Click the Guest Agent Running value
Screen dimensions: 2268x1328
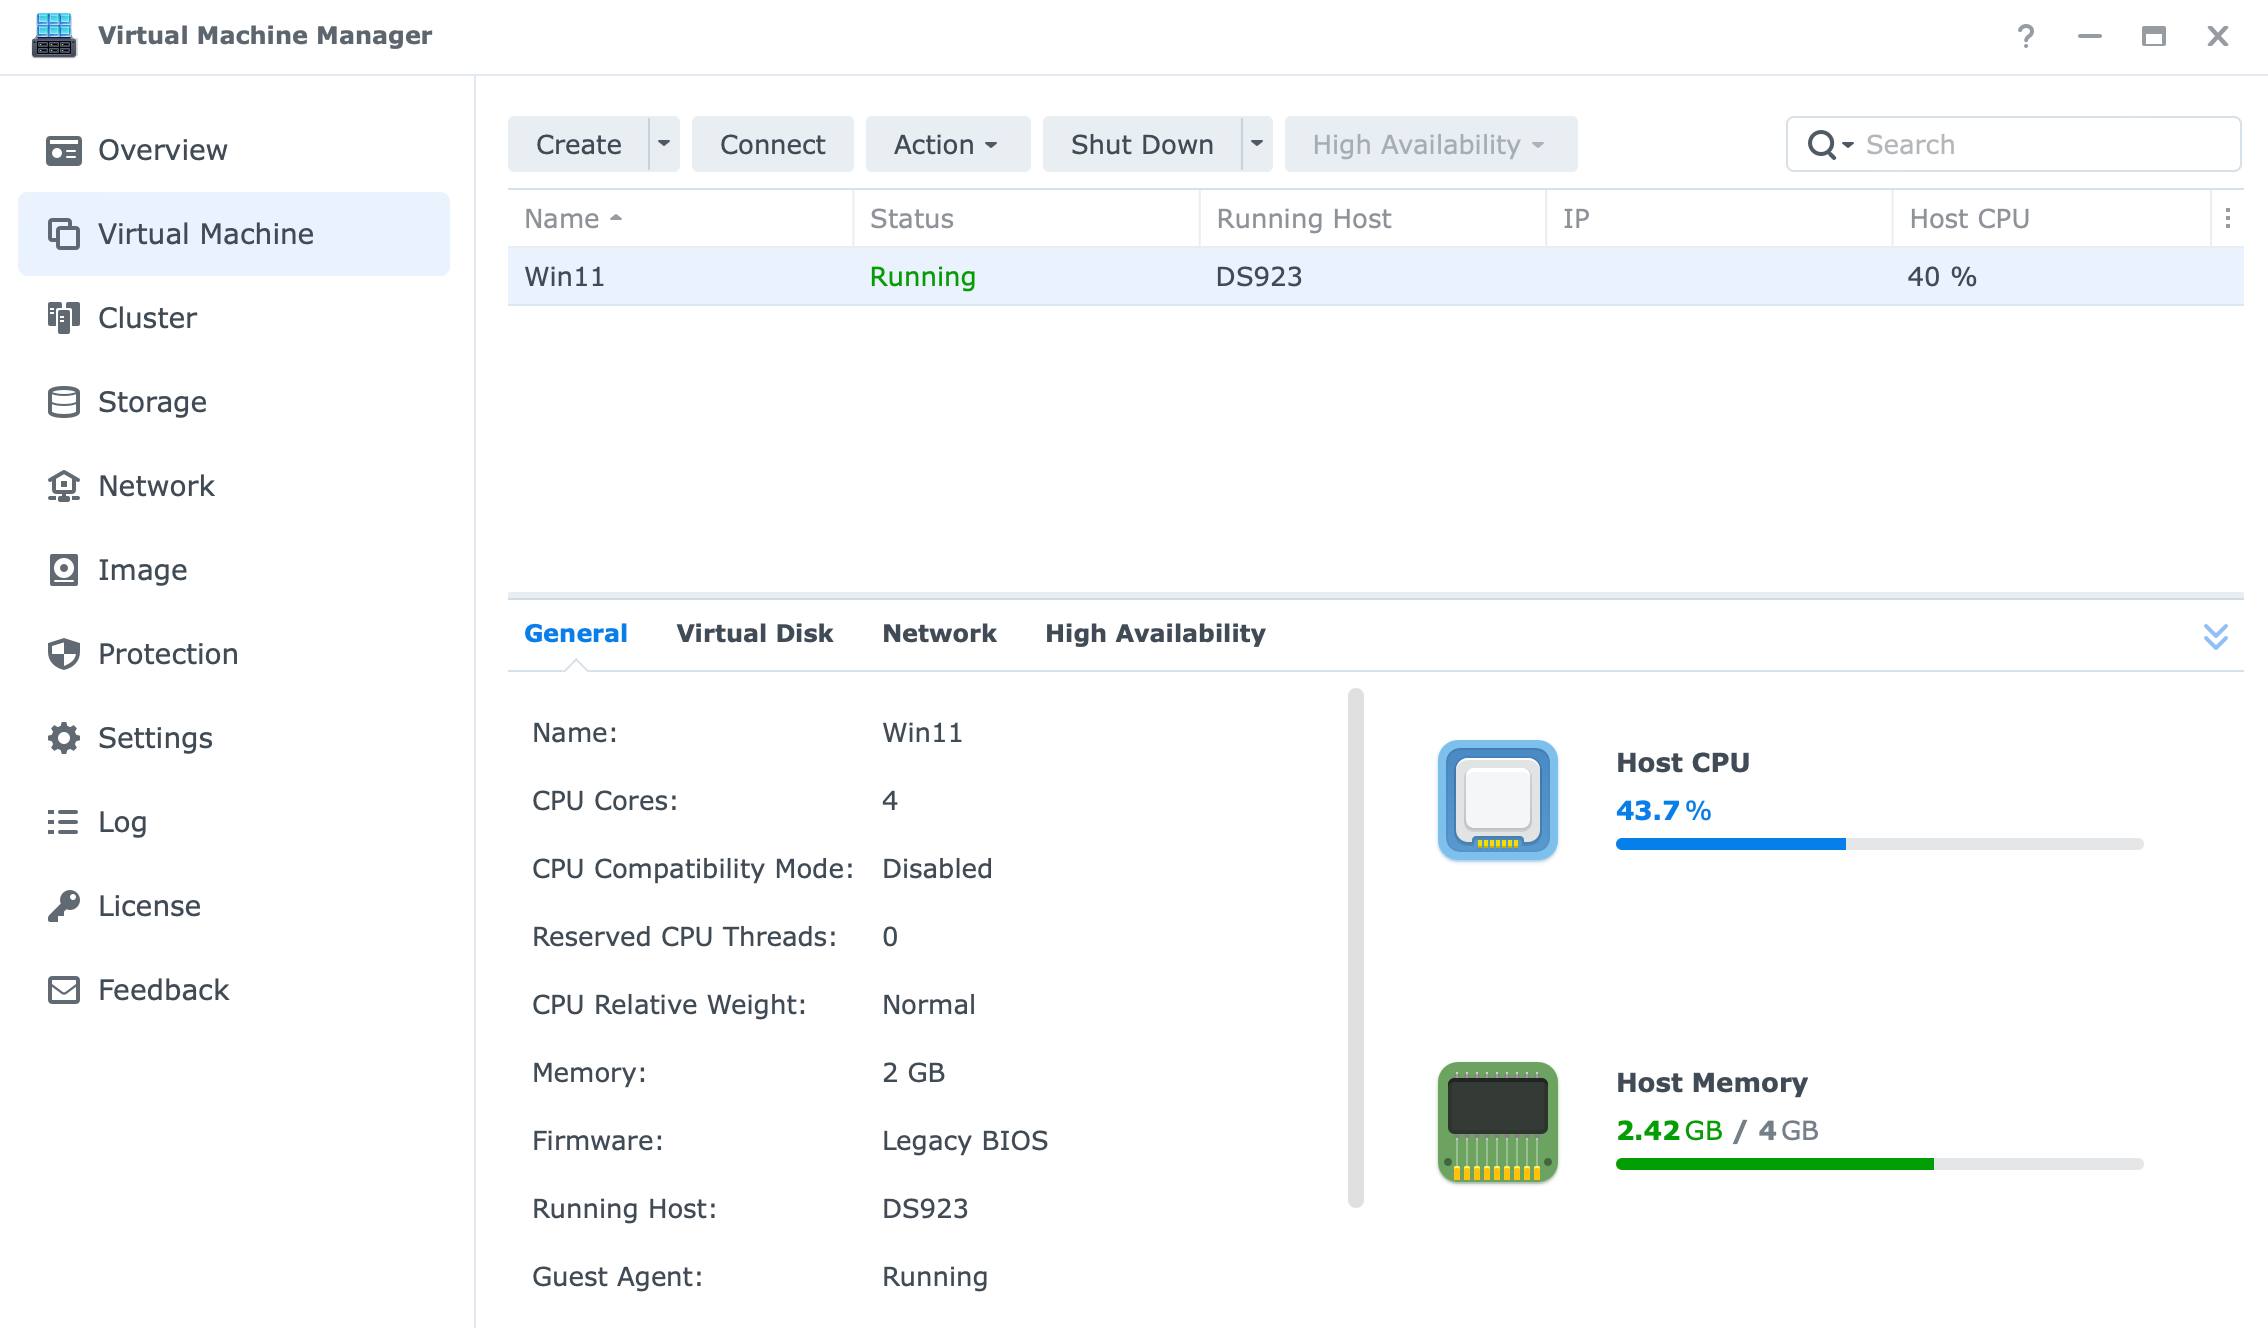934,1276
